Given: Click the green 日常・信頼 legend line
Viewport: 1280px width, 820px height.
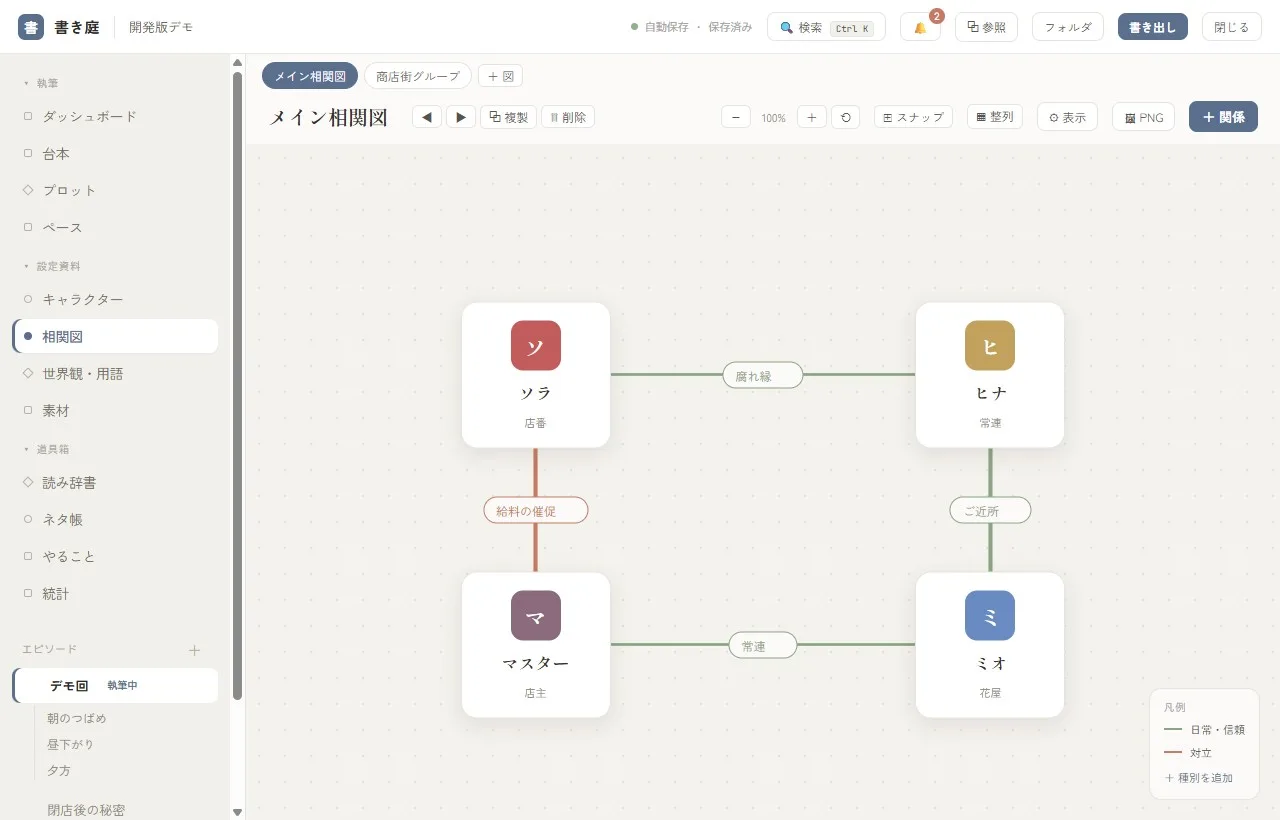Looking at the screenshot, I should 1174,730.
